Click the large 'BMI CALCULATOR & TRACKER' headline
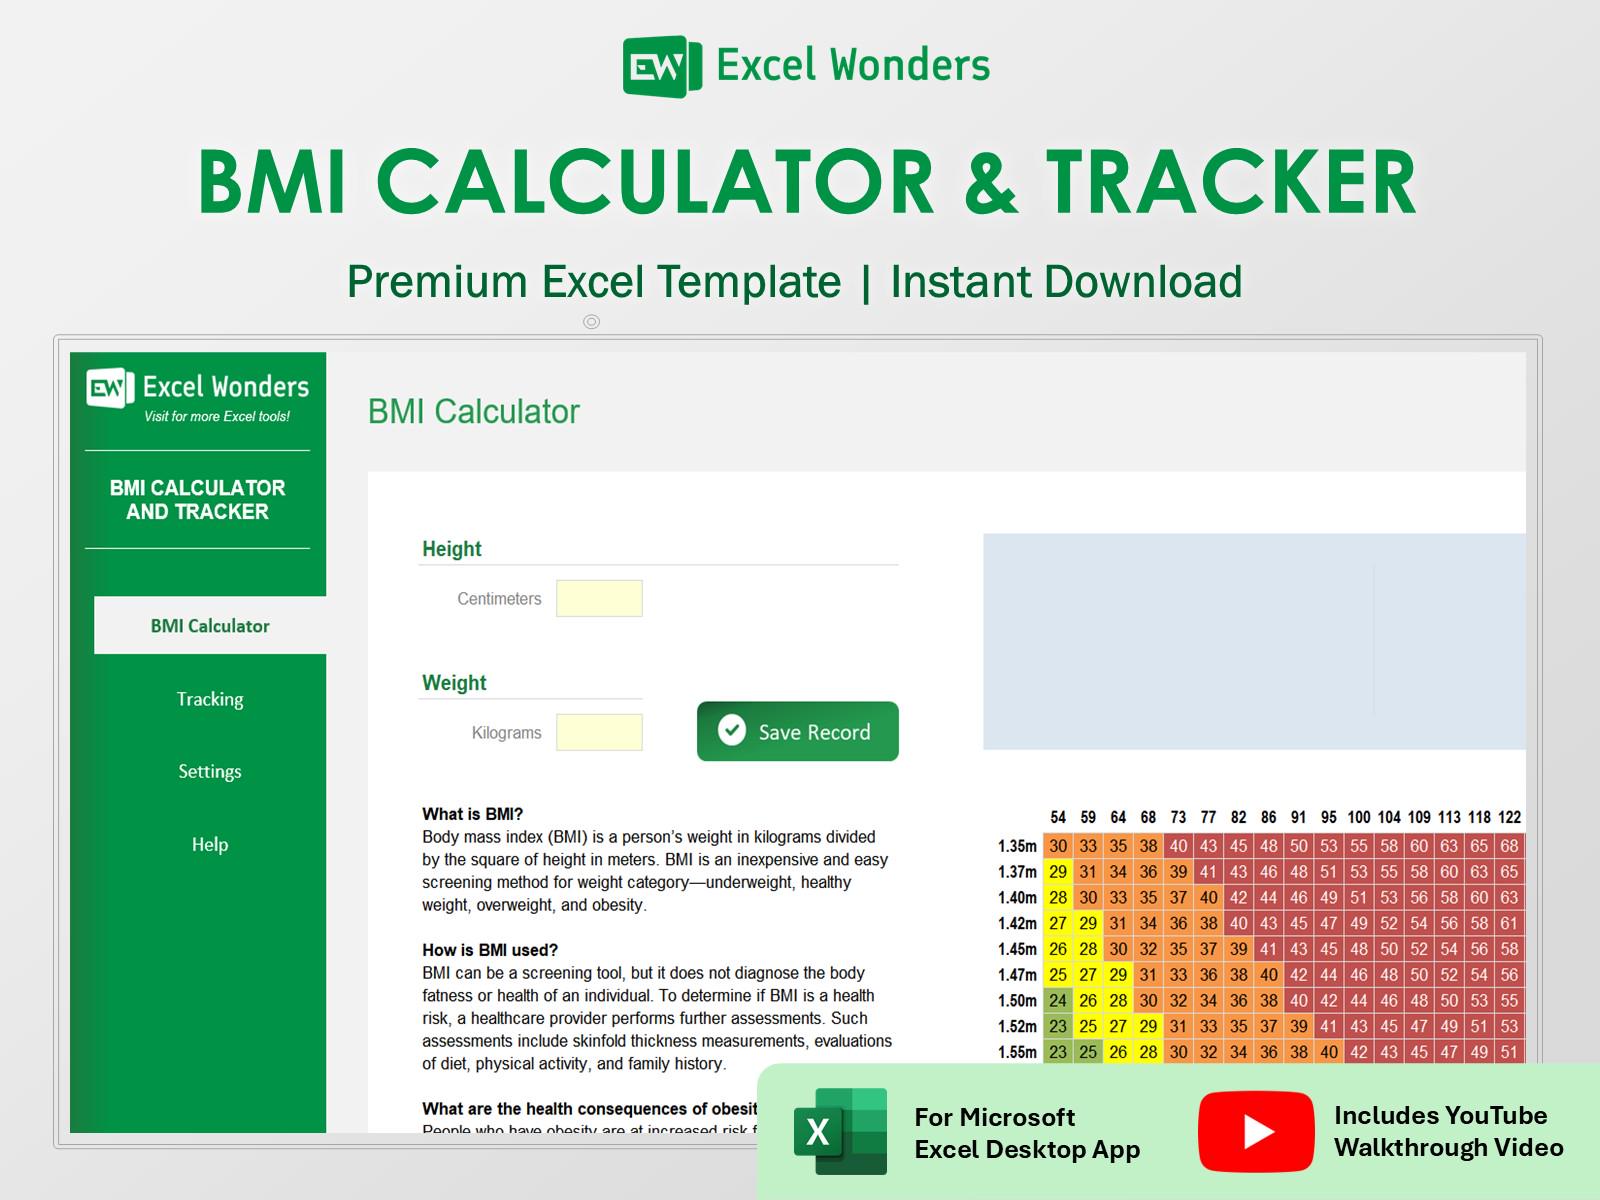The image size is (1600, 1200). click(807, 182)
